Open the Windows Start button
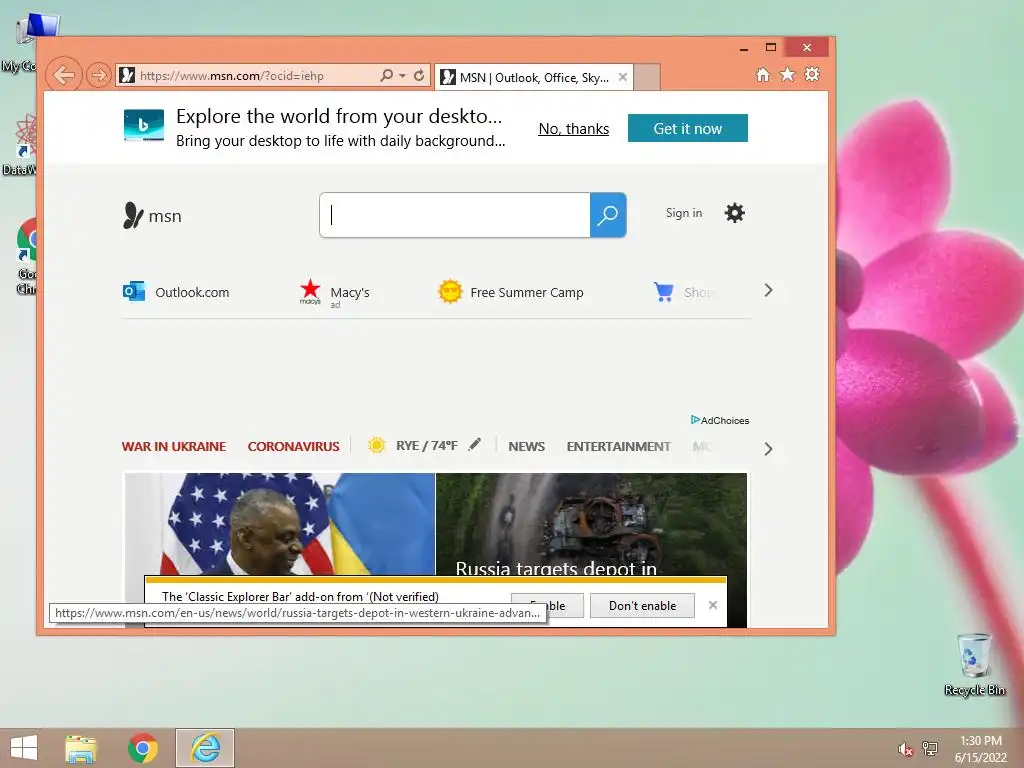The width and height of the screenshot is (1024, 768). pos(24,748)
